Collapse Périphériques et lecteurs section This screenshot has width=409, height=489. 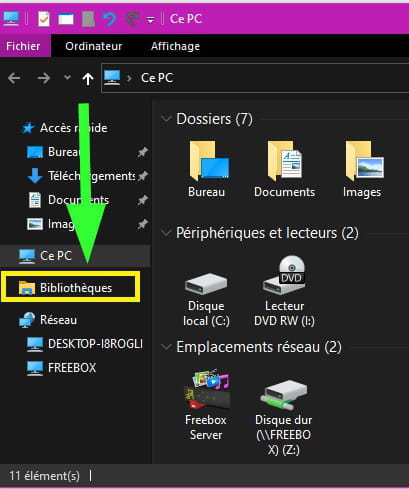point(166,233)
